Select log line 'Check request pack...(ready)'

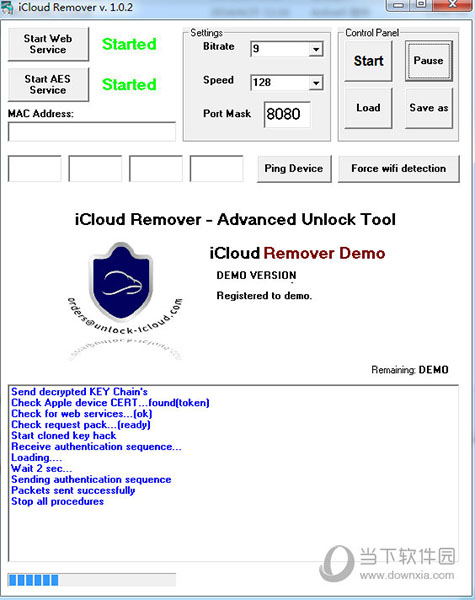click(x=81, y=425)
